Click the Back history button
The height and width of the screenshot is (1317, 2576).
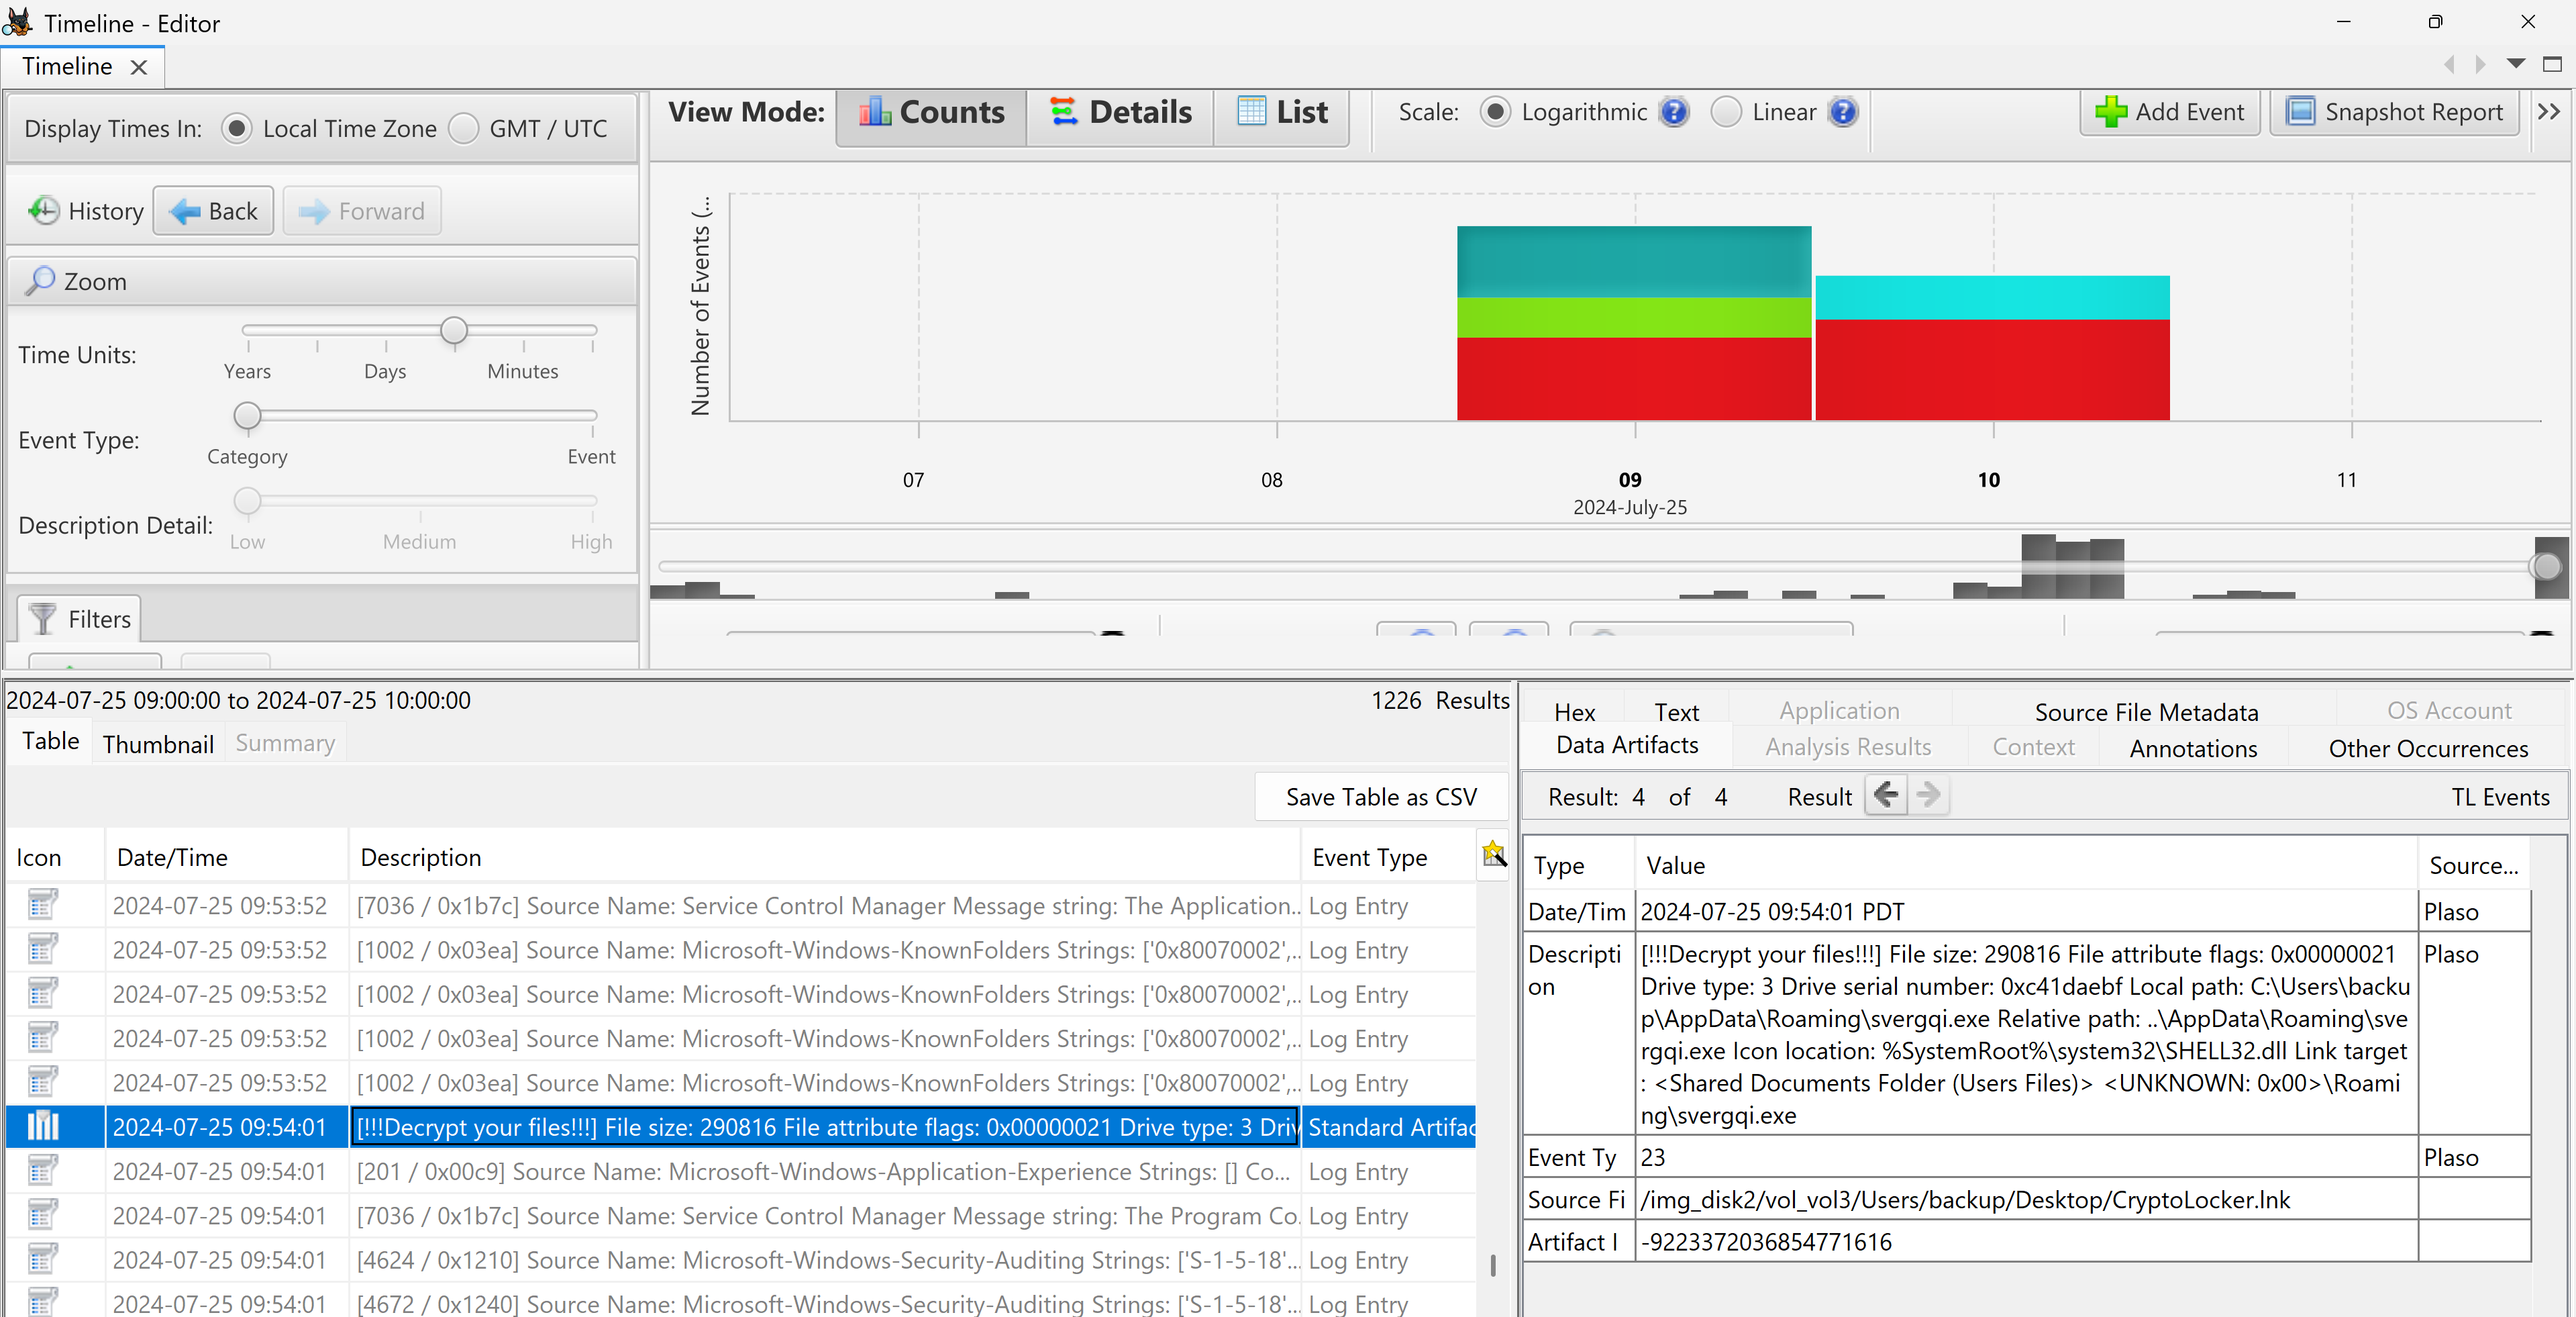(213, 211)
